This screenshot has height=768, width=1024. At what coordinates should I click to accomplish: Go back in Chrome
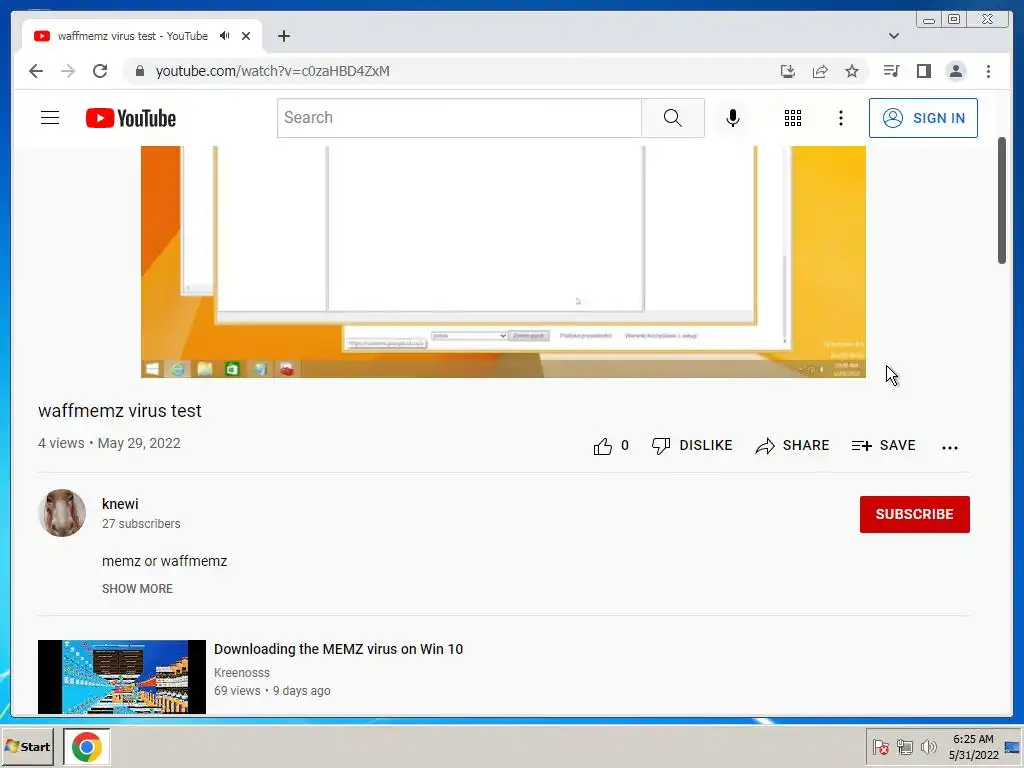pyautogui.click(x=36, y=71)
